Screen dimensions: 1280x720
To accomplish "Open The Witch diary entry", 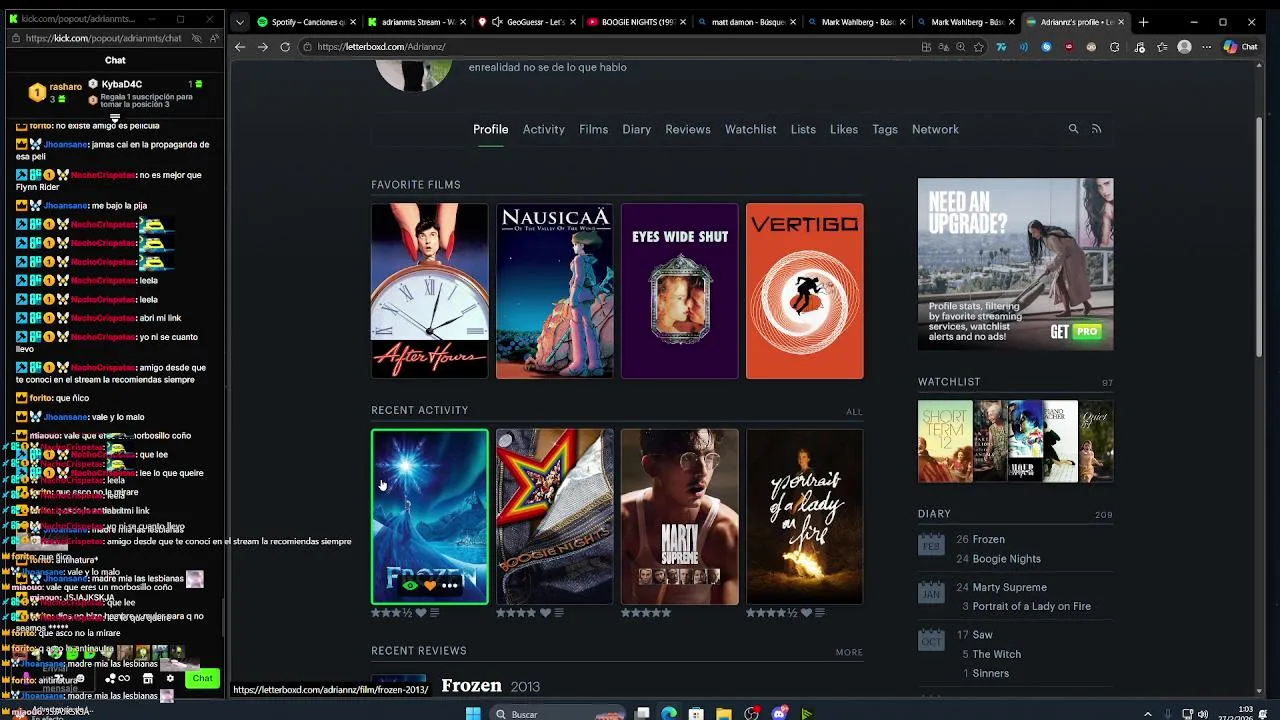I will pyautogui.click(x=996, y=654).
